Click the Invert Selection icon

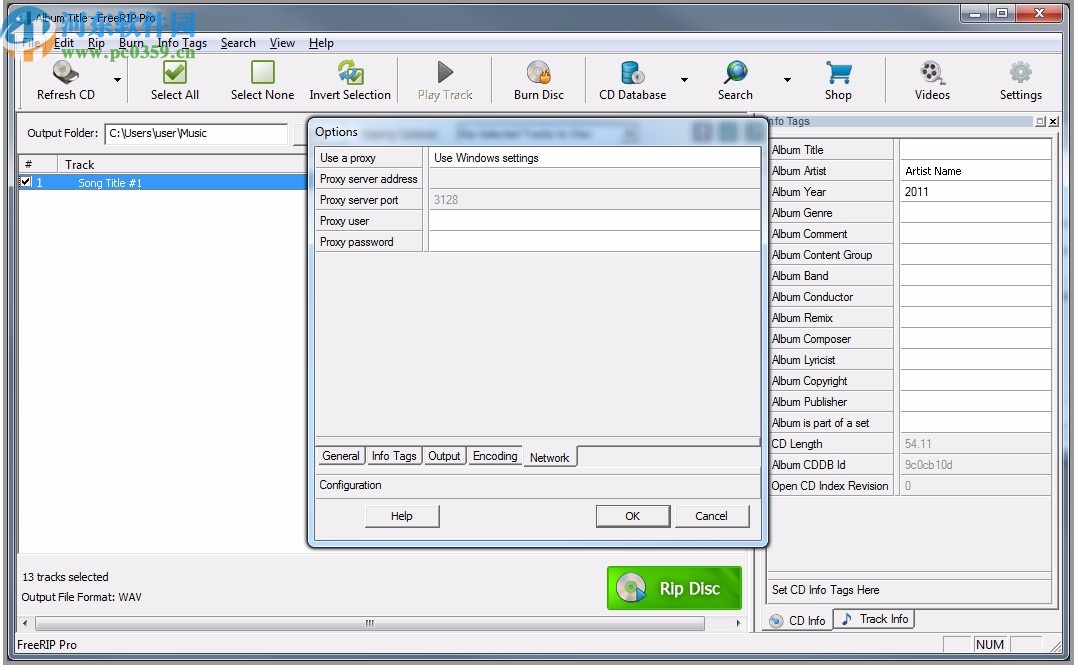[350, 78]
